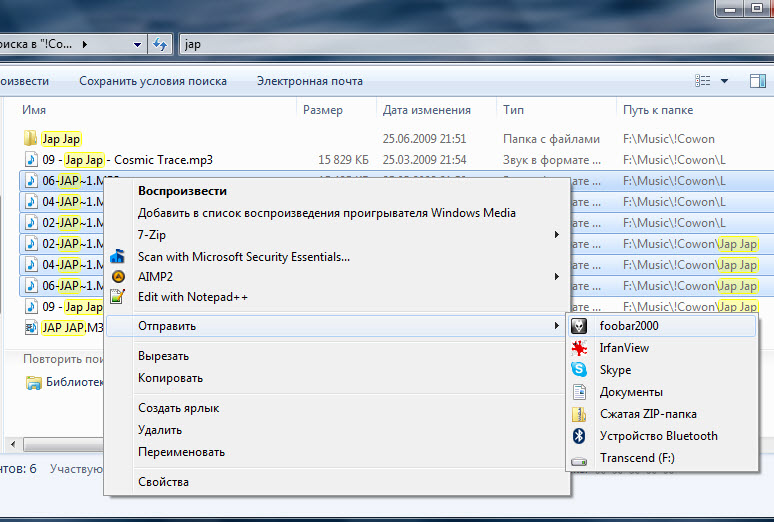Click the 25.06.2009 21:51 date cell
Screen dimensions: 774x522
click(425, 139)
